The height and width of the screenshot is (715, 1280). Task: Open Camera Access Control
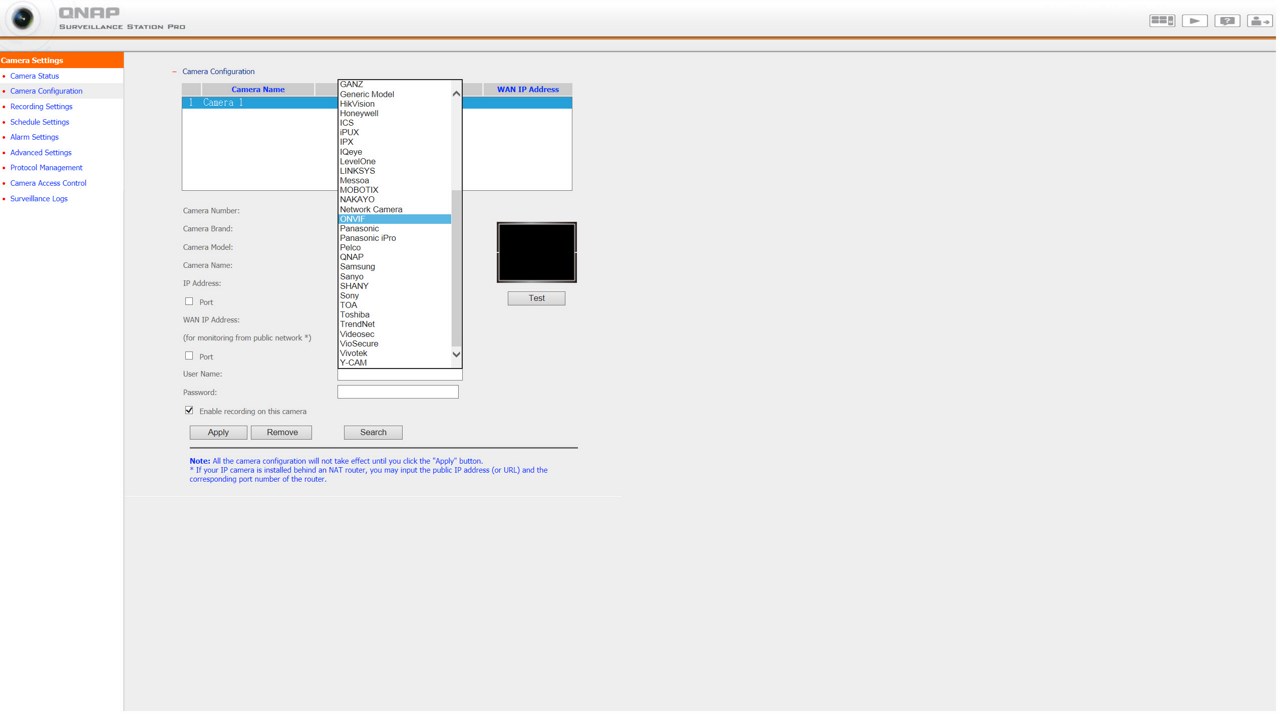coord(48,183)
